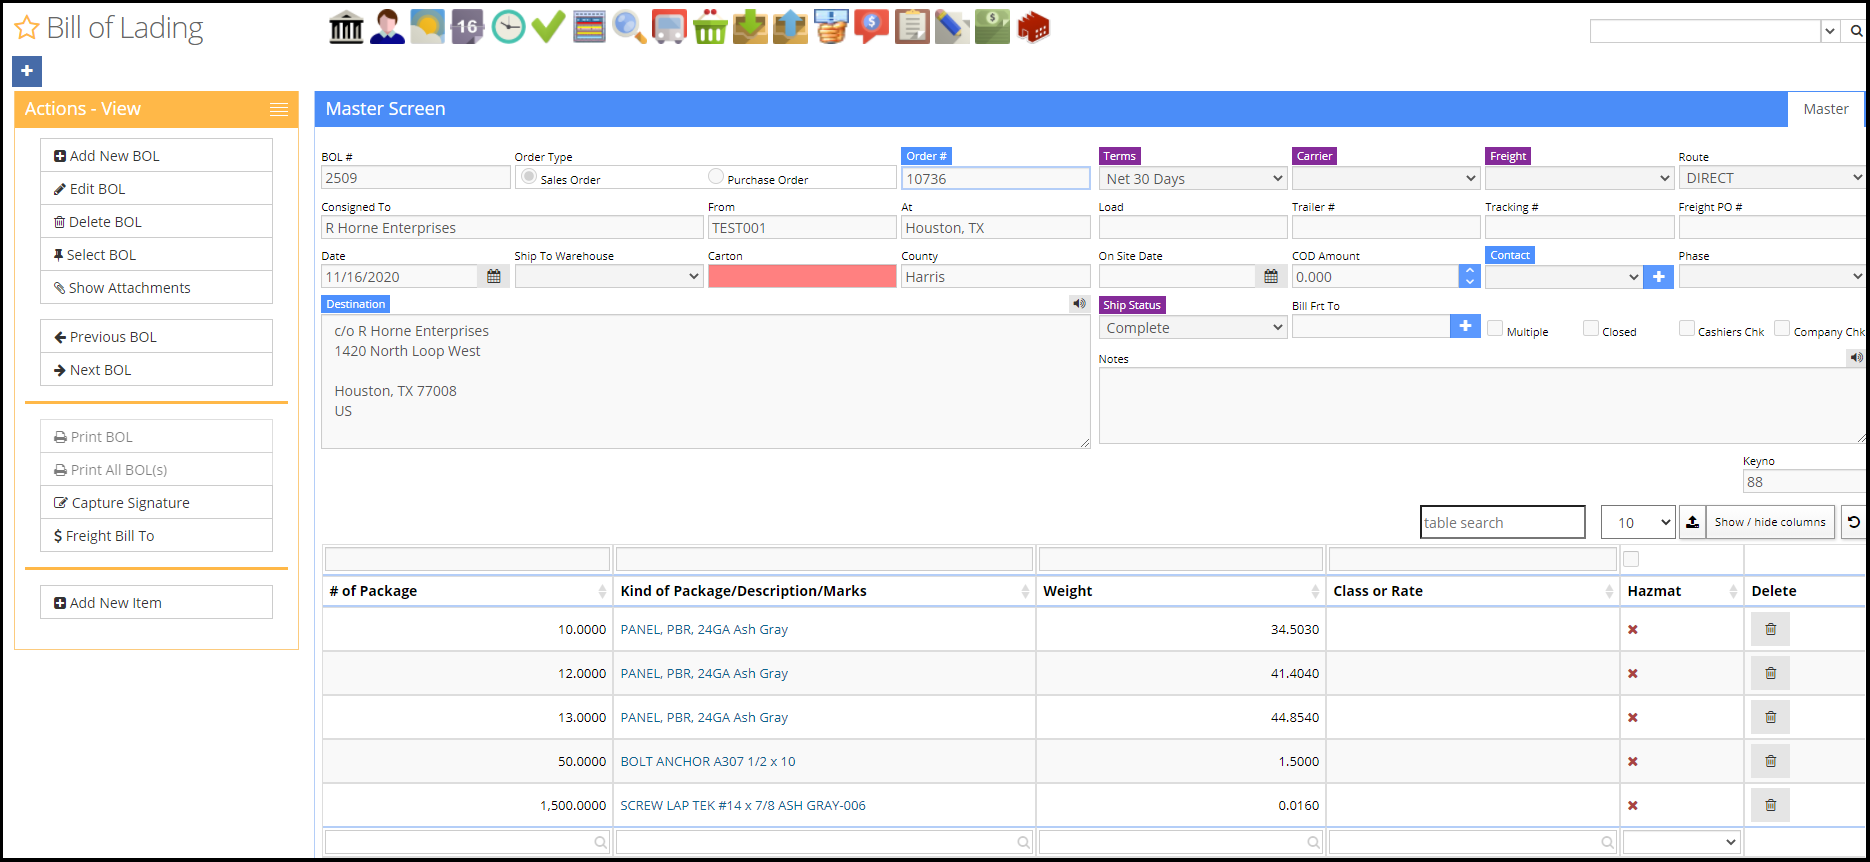
Task: Click the weather sun-and-cloud toolbar icon
Action: coord(427,27)
